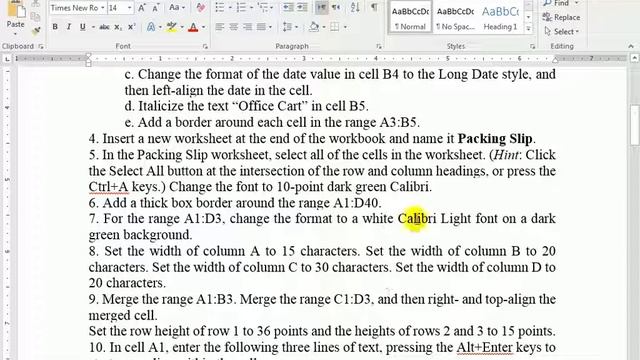Expand Shading color dropdown arrow
640x360 pixels.
(x=324, y=27)
